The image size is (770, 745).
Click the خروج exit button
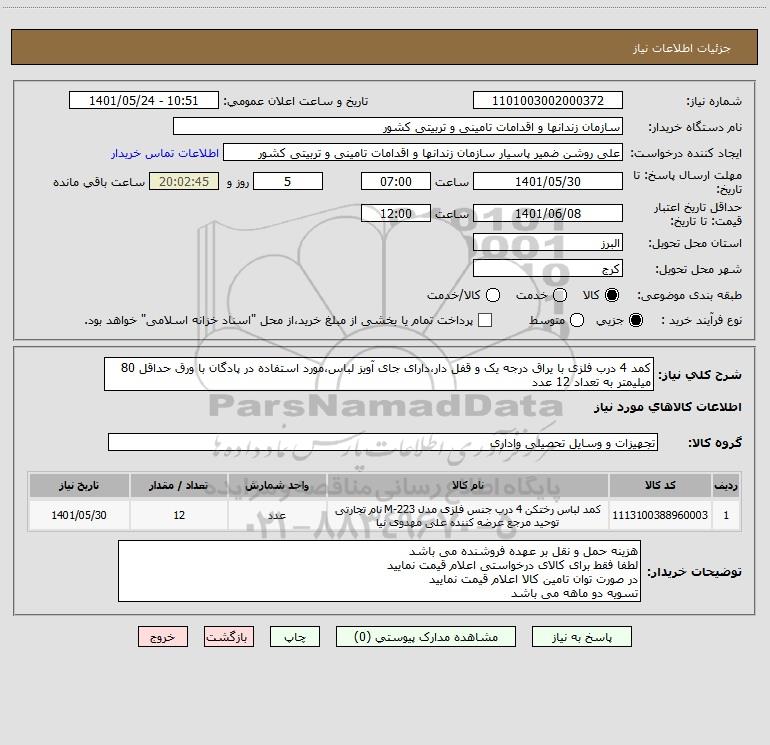click(x=163, y=637)
